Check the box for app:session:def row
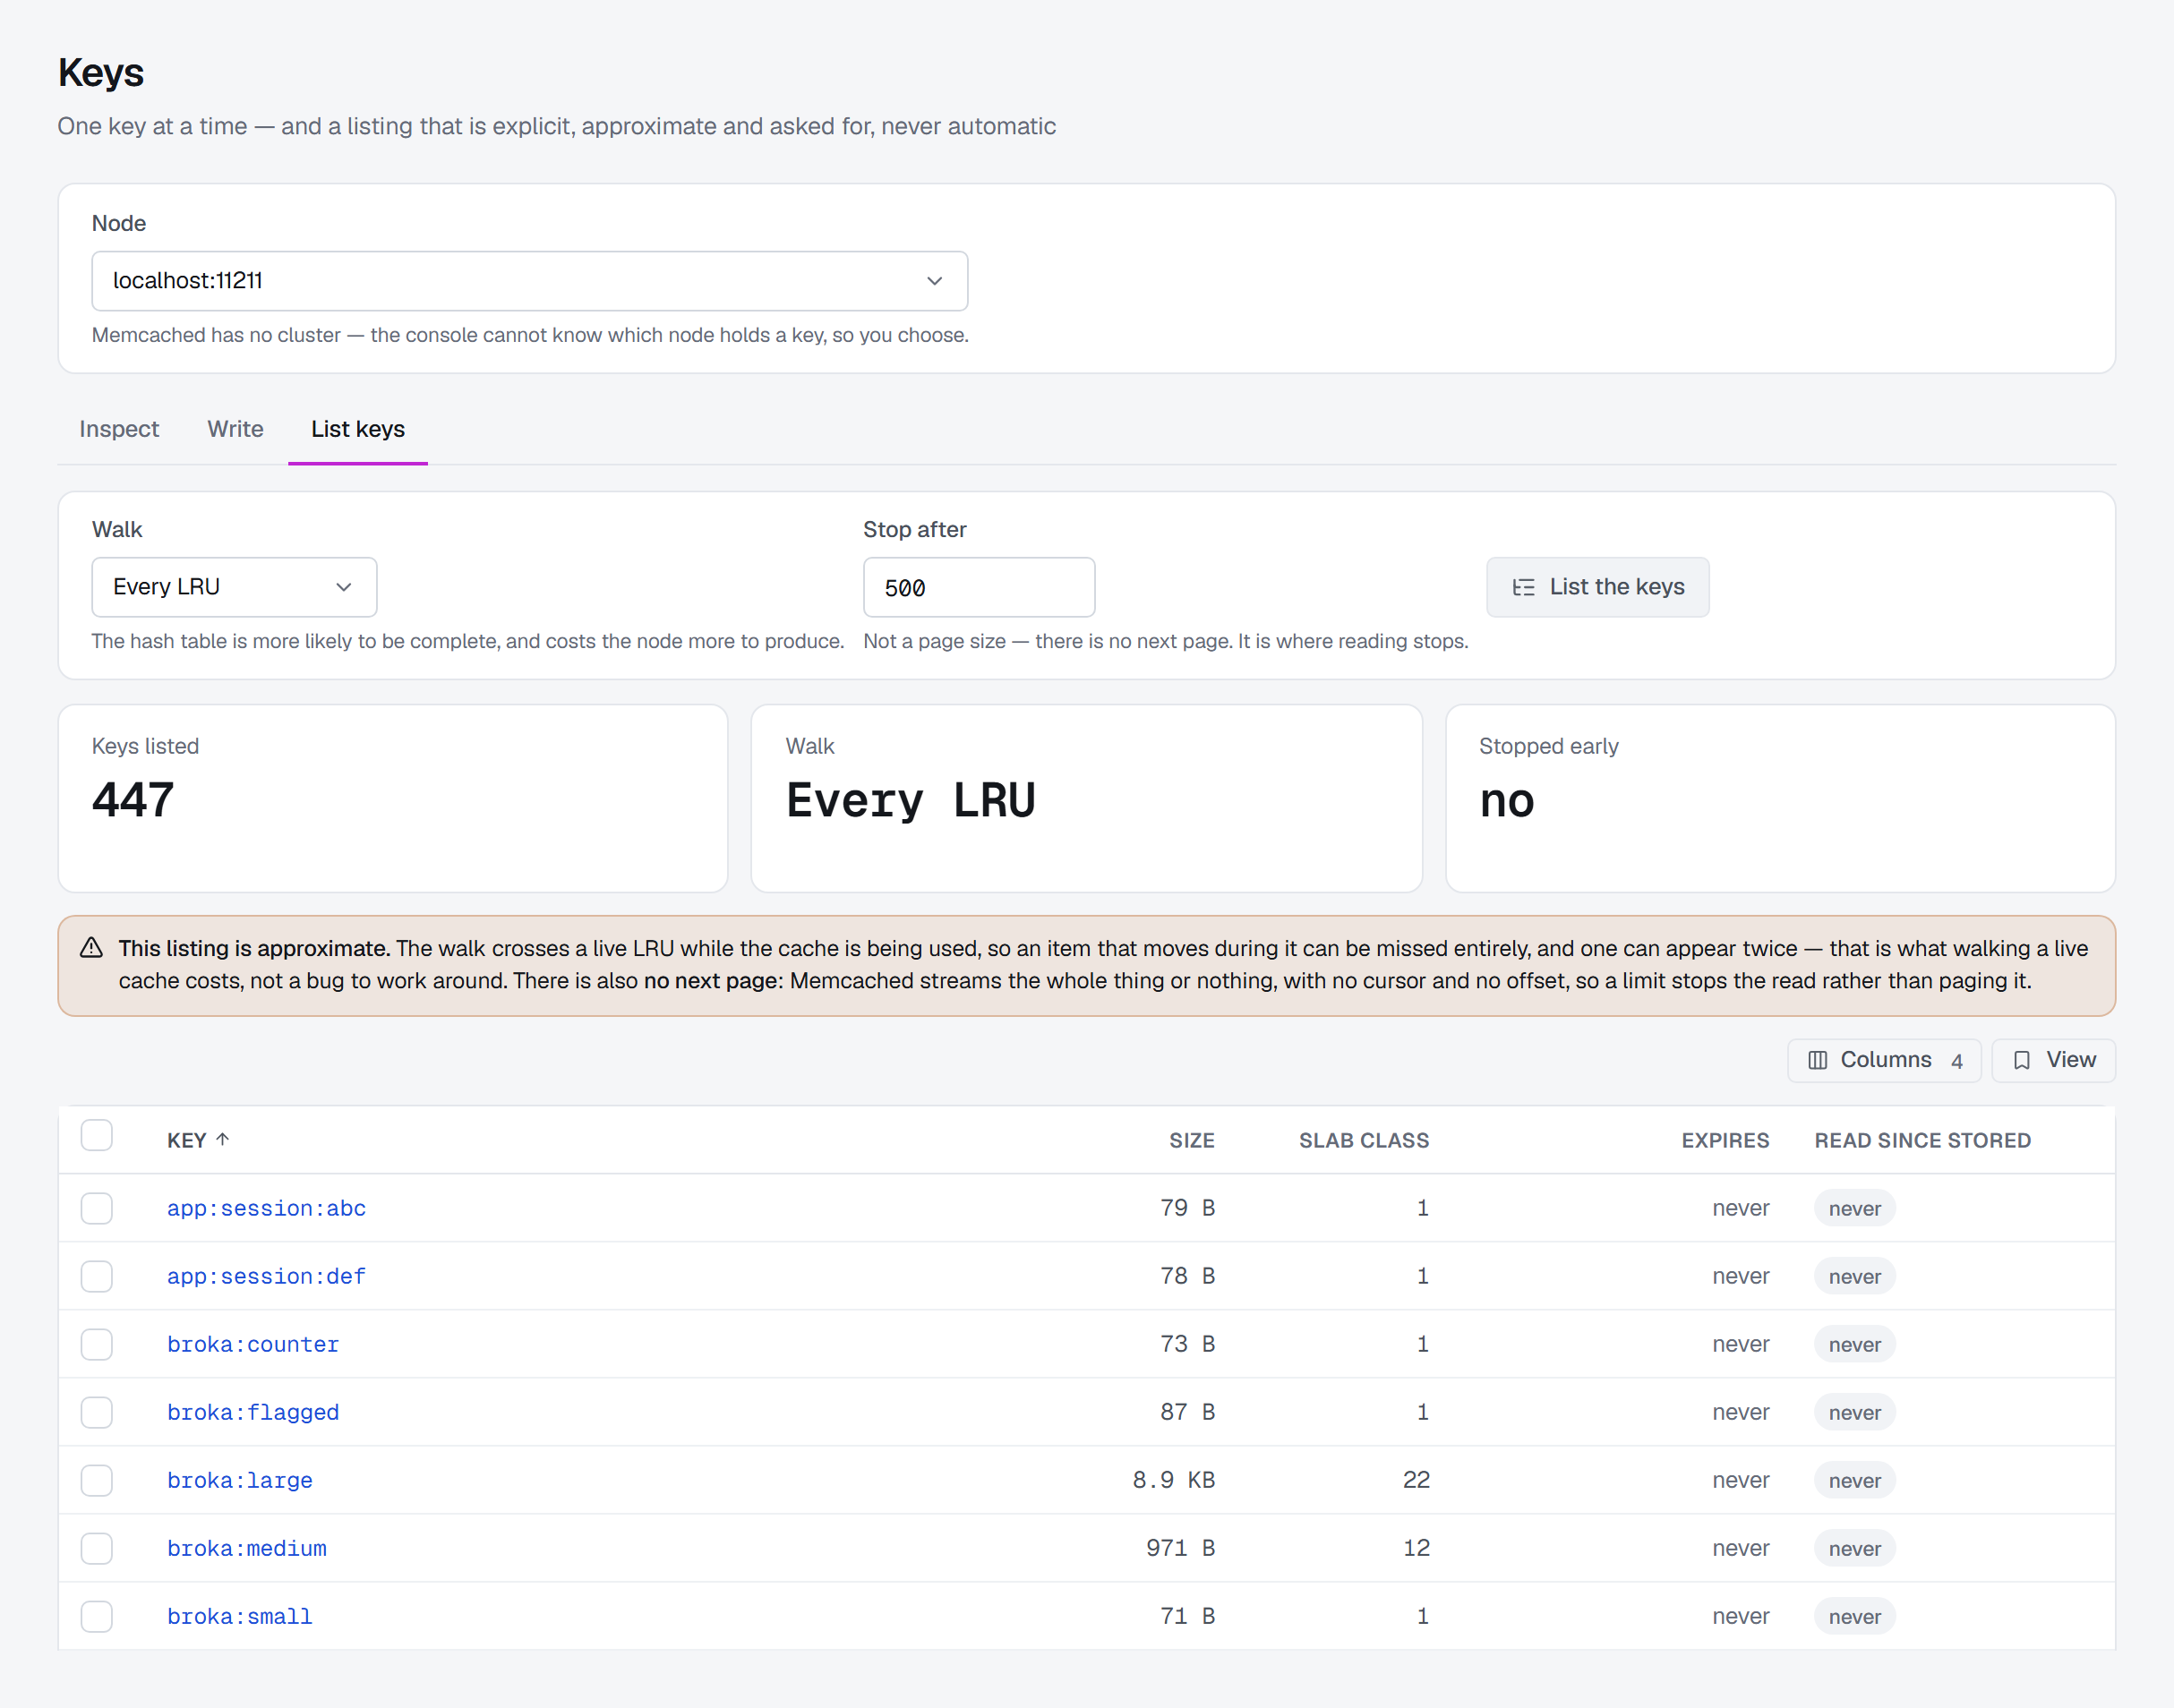Screen dimensions: 2174x1708 pos(97,1276)
